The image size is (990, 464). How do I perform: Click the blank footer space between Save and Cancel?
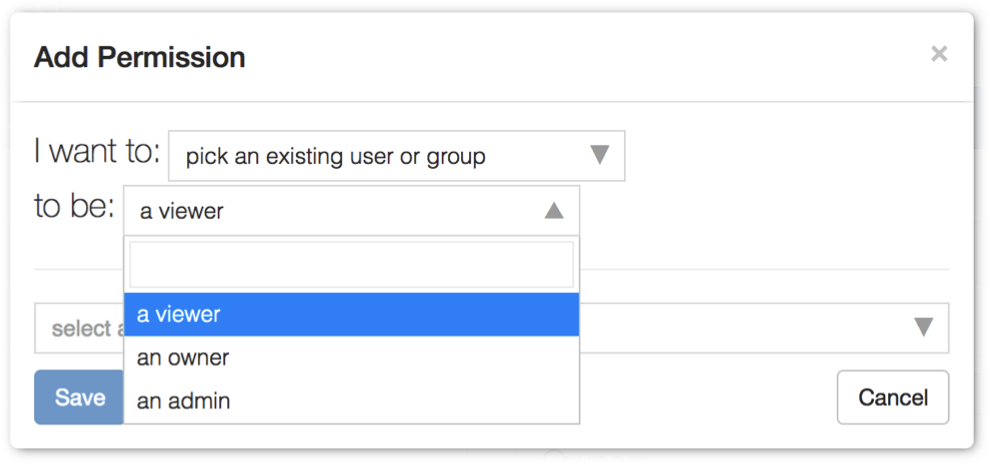(707, 397)
